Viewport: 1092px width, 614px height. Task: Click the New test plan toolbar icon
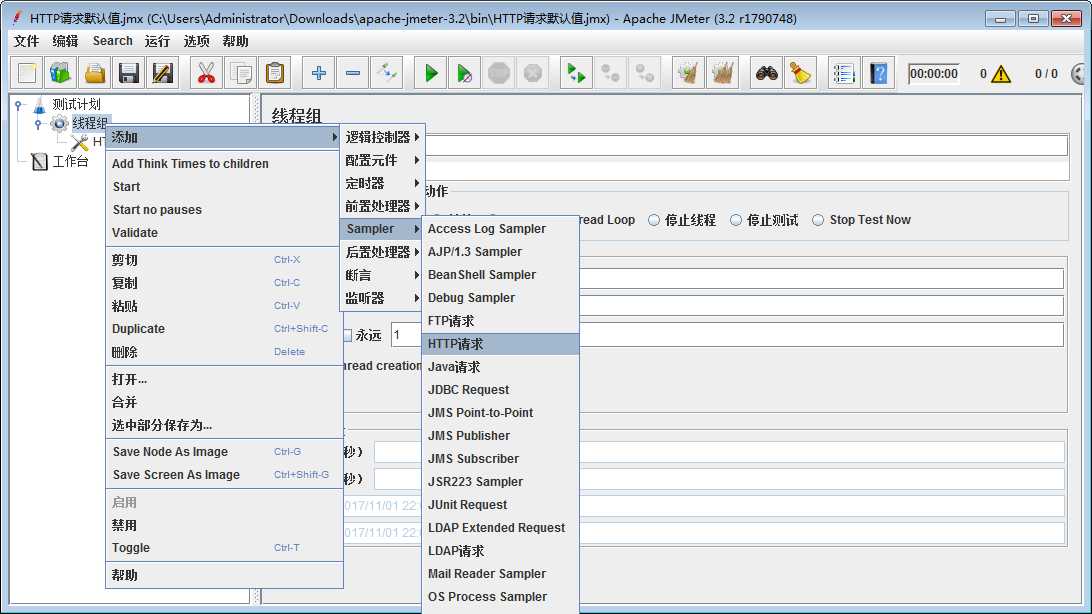(x=27, y=73)
